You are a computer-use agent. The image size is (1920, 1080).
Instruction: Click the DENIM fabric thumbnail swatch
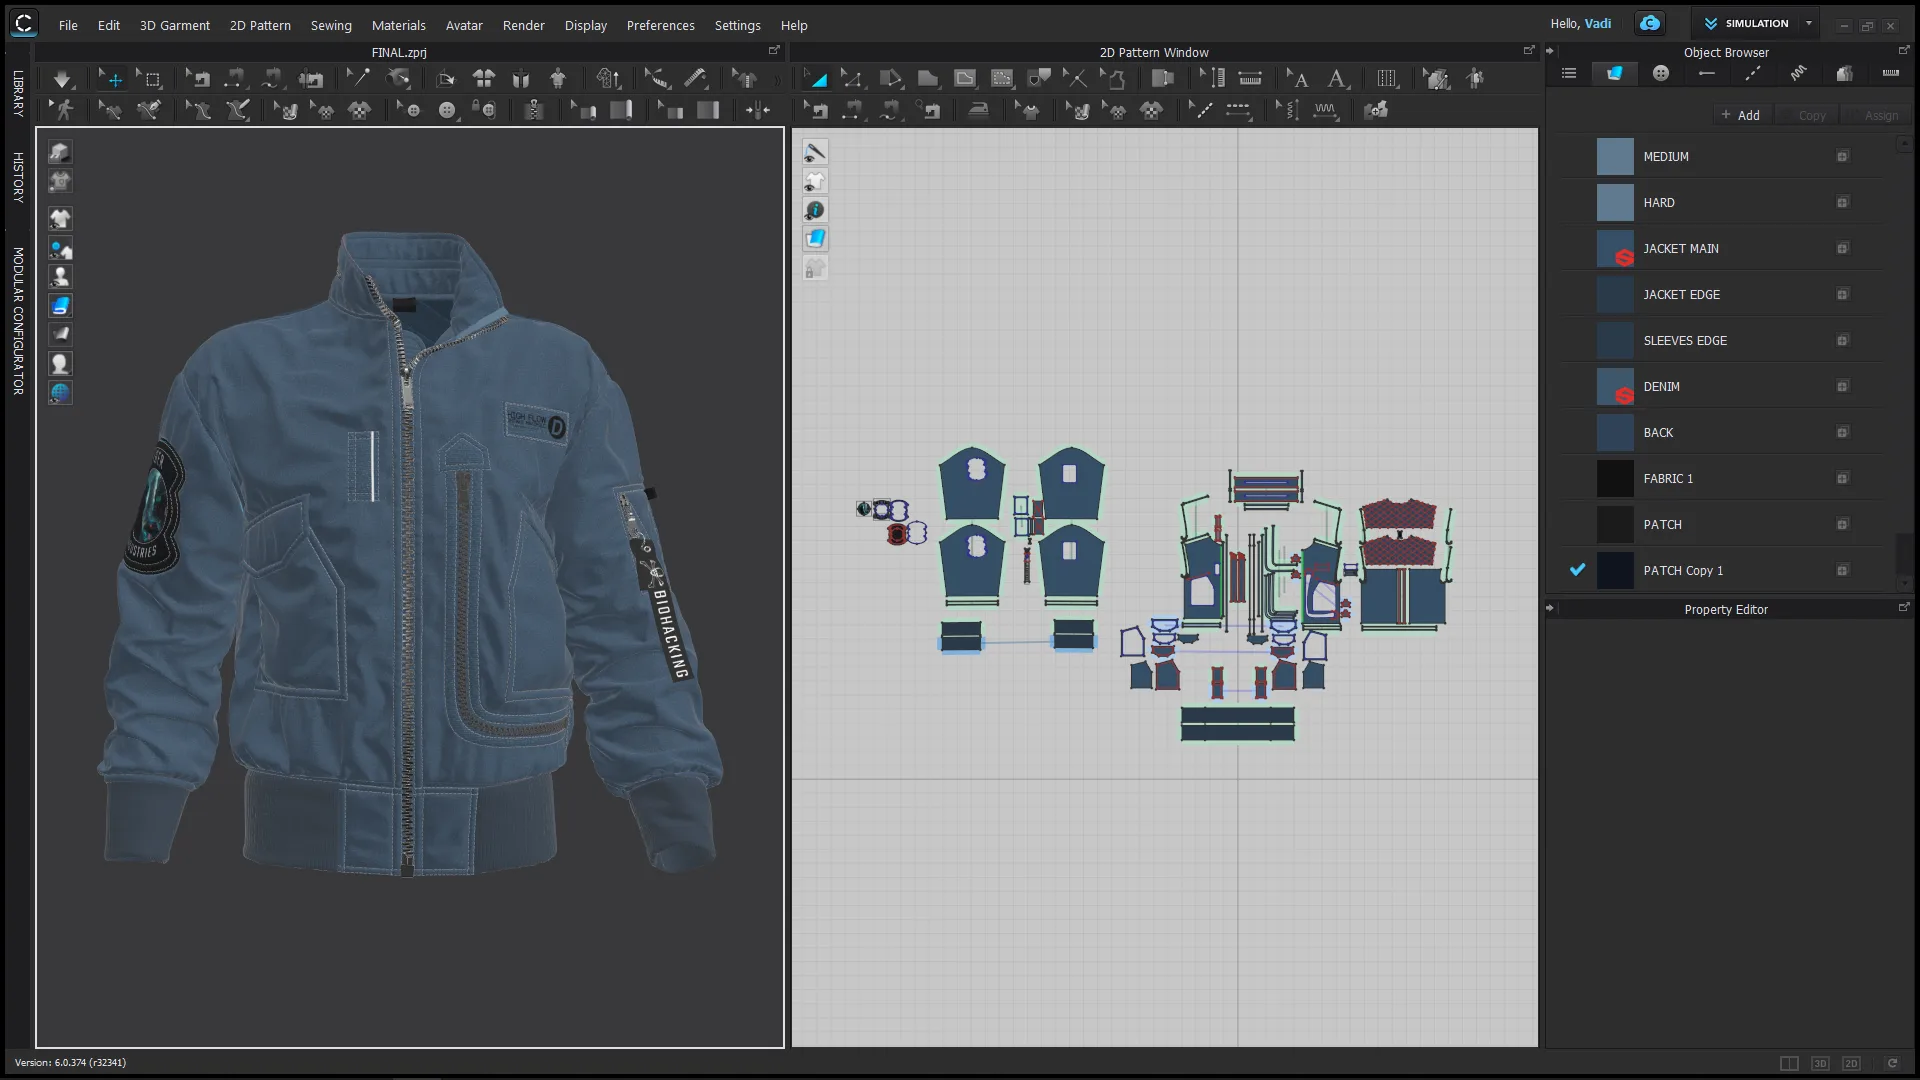coord(1617,387)
